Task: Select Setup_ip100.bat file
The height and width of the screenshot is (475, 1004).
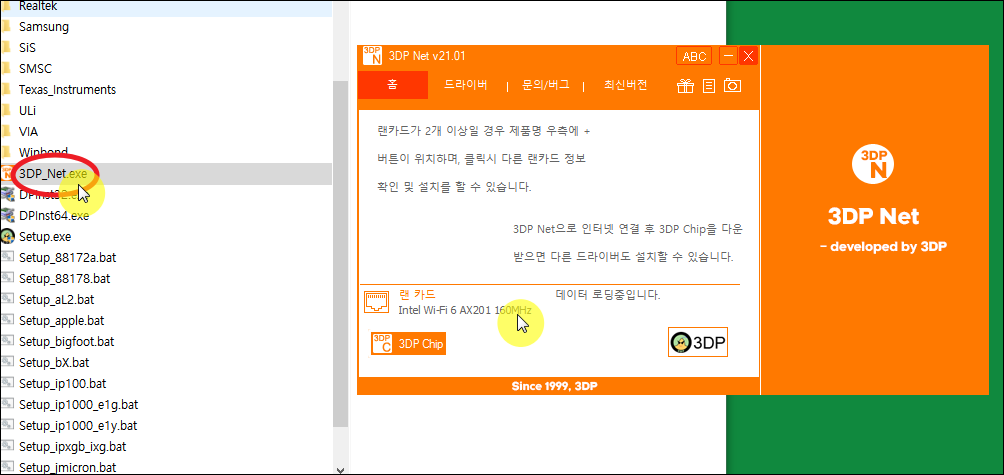Action: [x=62, y=383]
